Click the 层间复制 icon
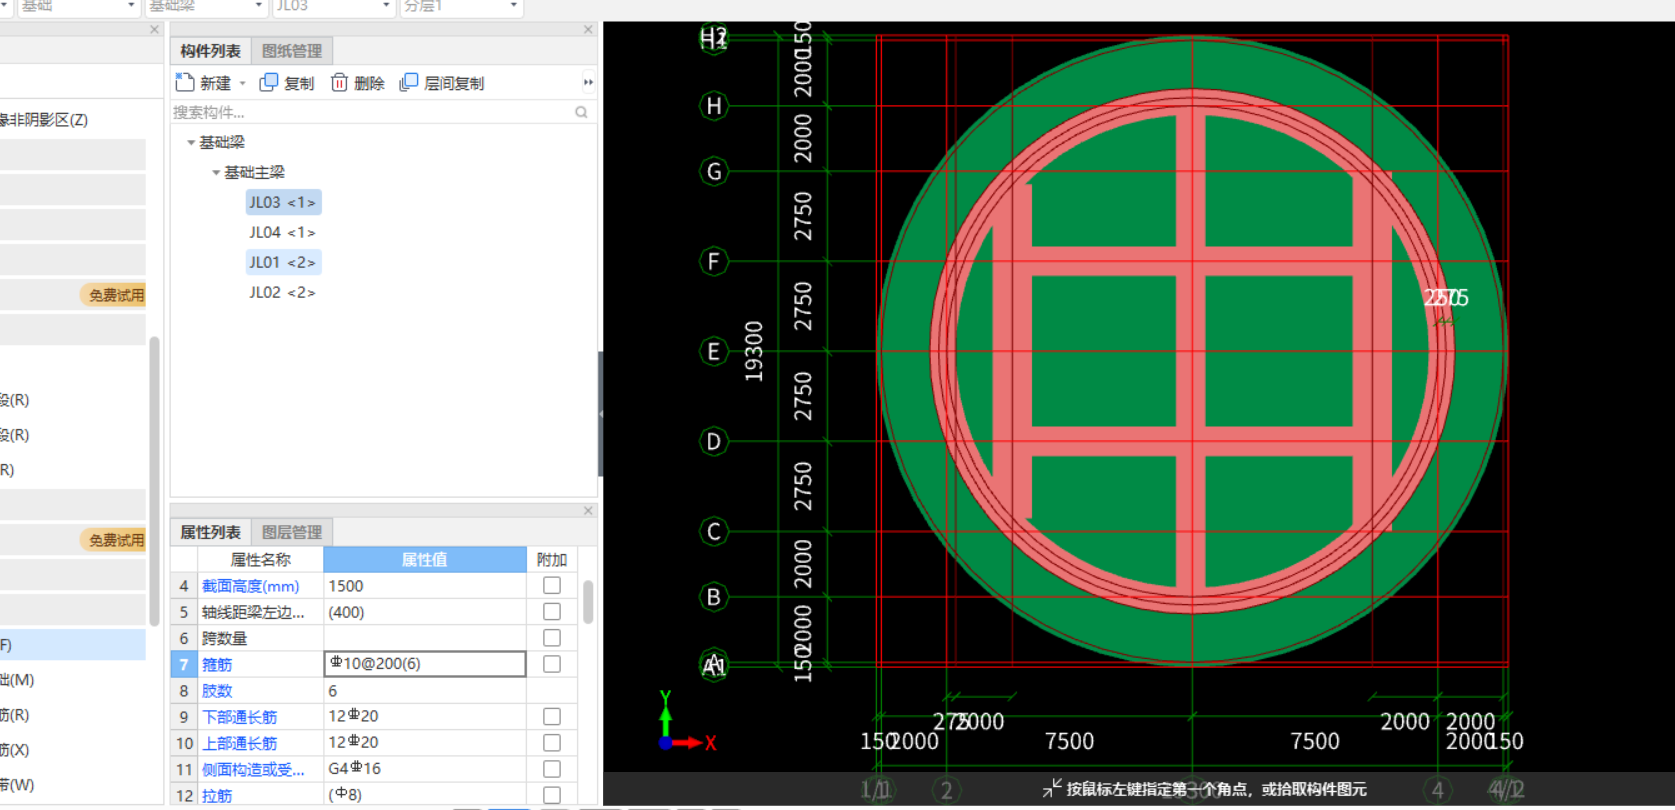The width and height of the screenshot is (1675, 810). (408, 82)
